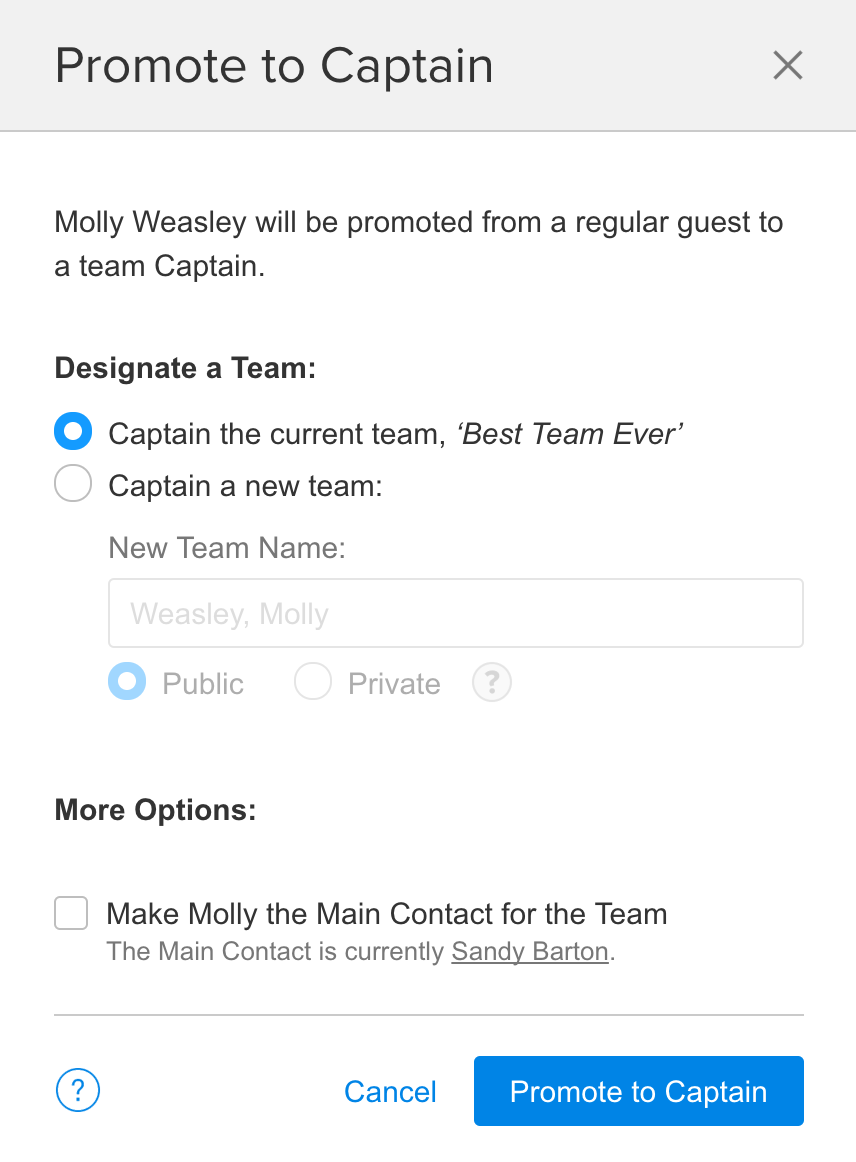
Task: Choose the 'Captain a new team' radio button
Action: pyautogui.click(x=73, y=485)
